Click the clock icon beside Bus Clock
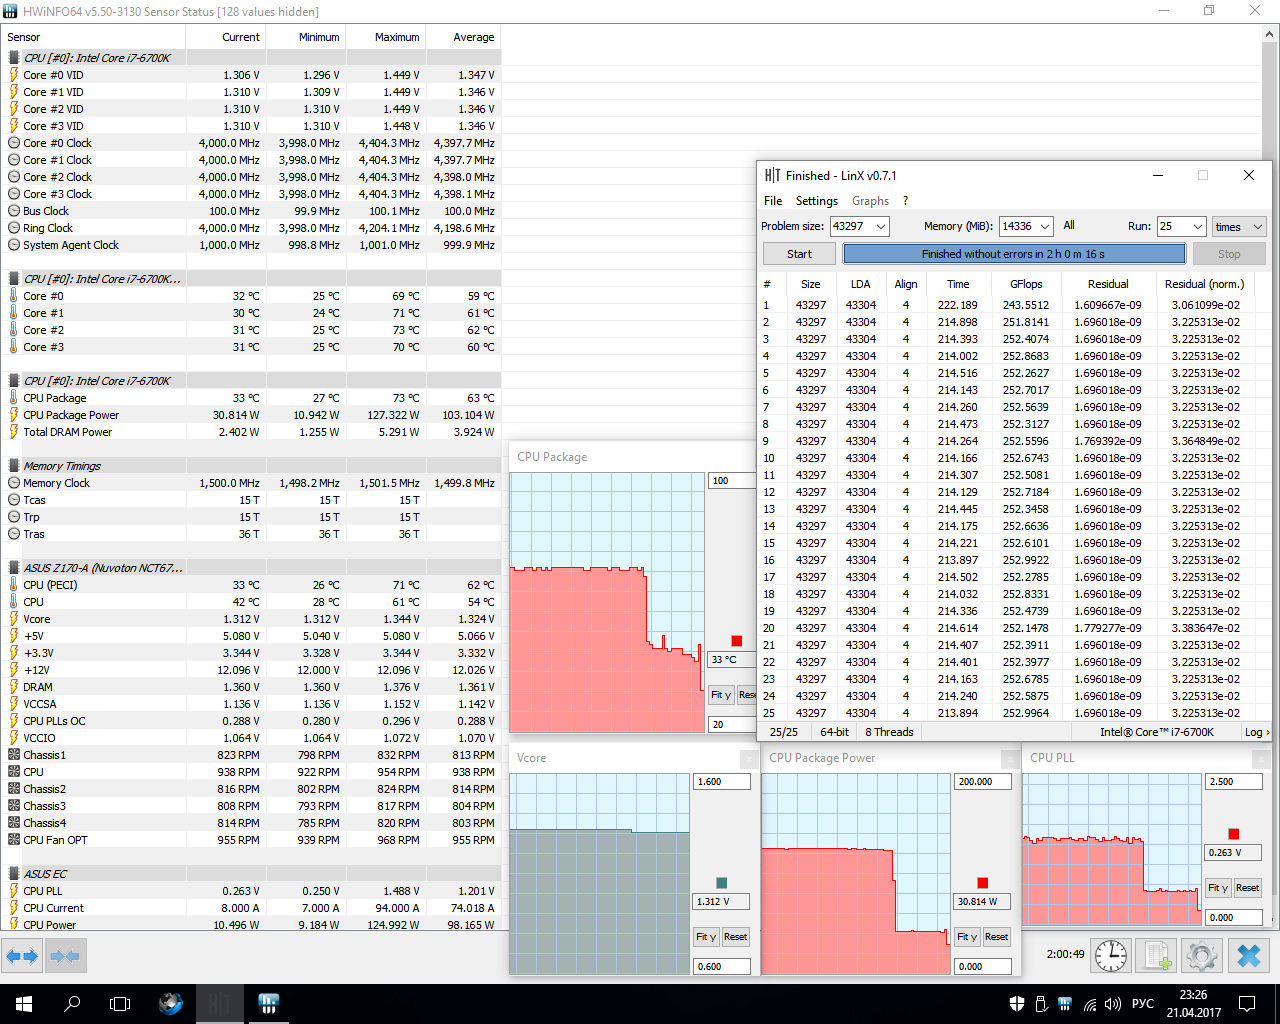This screenshot has height=1024, width=1280. (14, 211)
